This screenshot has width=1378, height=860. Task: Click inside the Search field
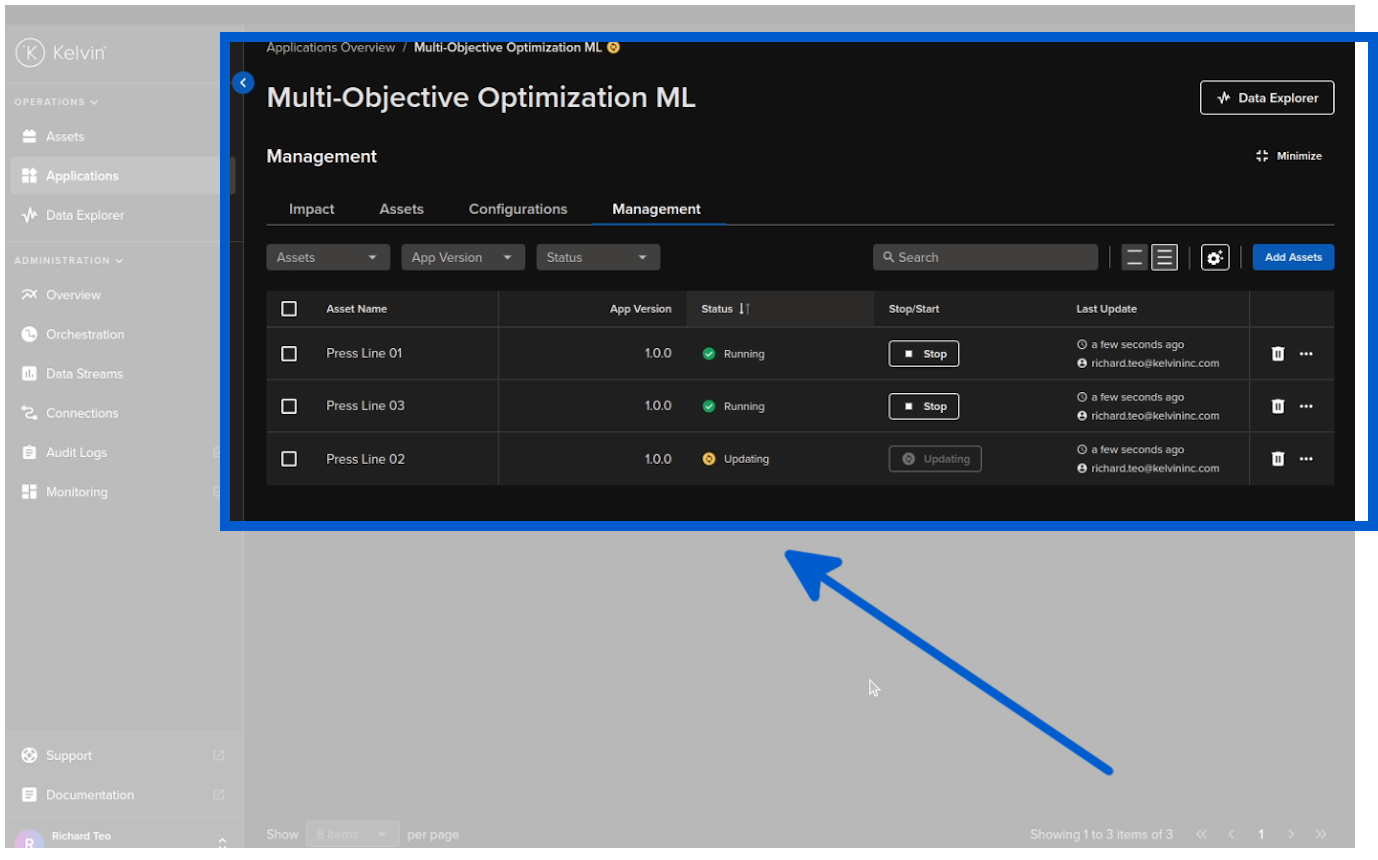click(x=985, y=257)
